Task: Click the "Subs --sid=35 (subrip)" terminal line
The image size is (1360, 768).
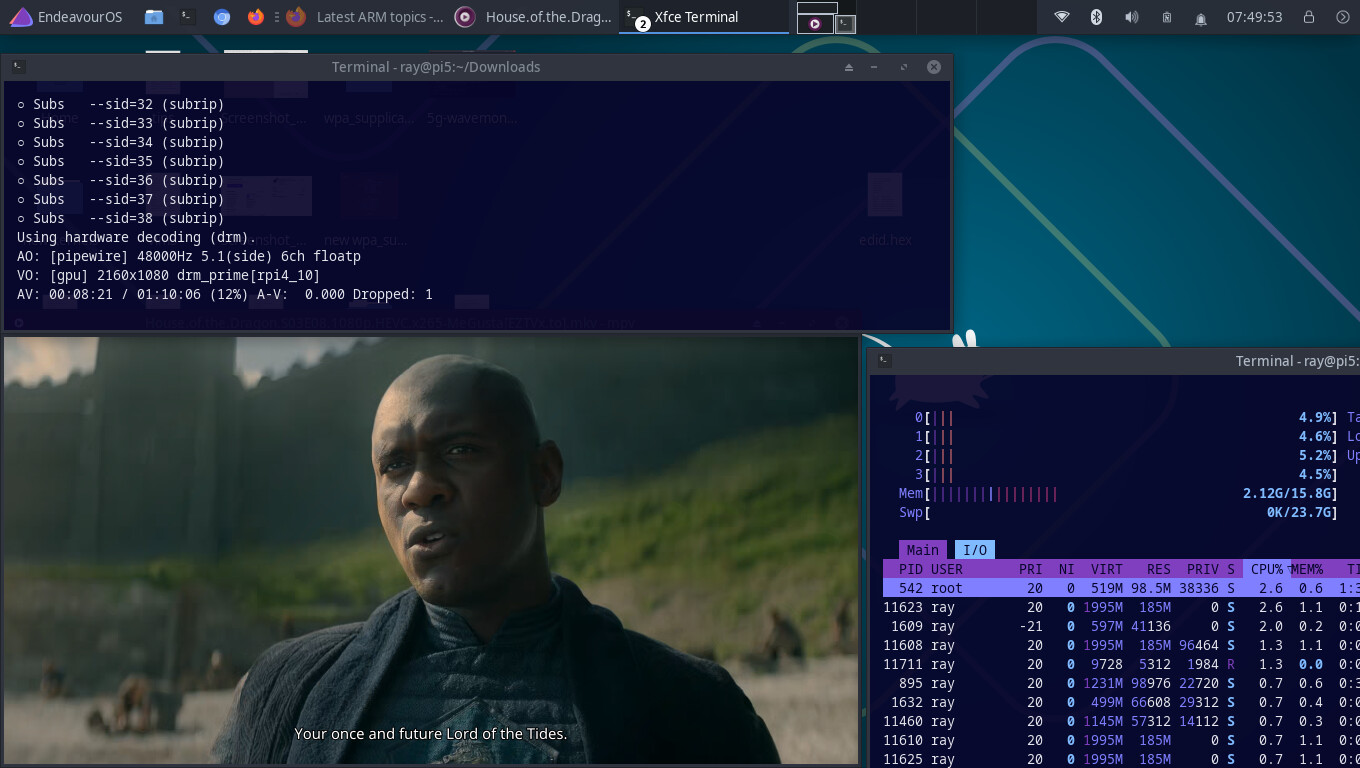Action: (120, 161)
